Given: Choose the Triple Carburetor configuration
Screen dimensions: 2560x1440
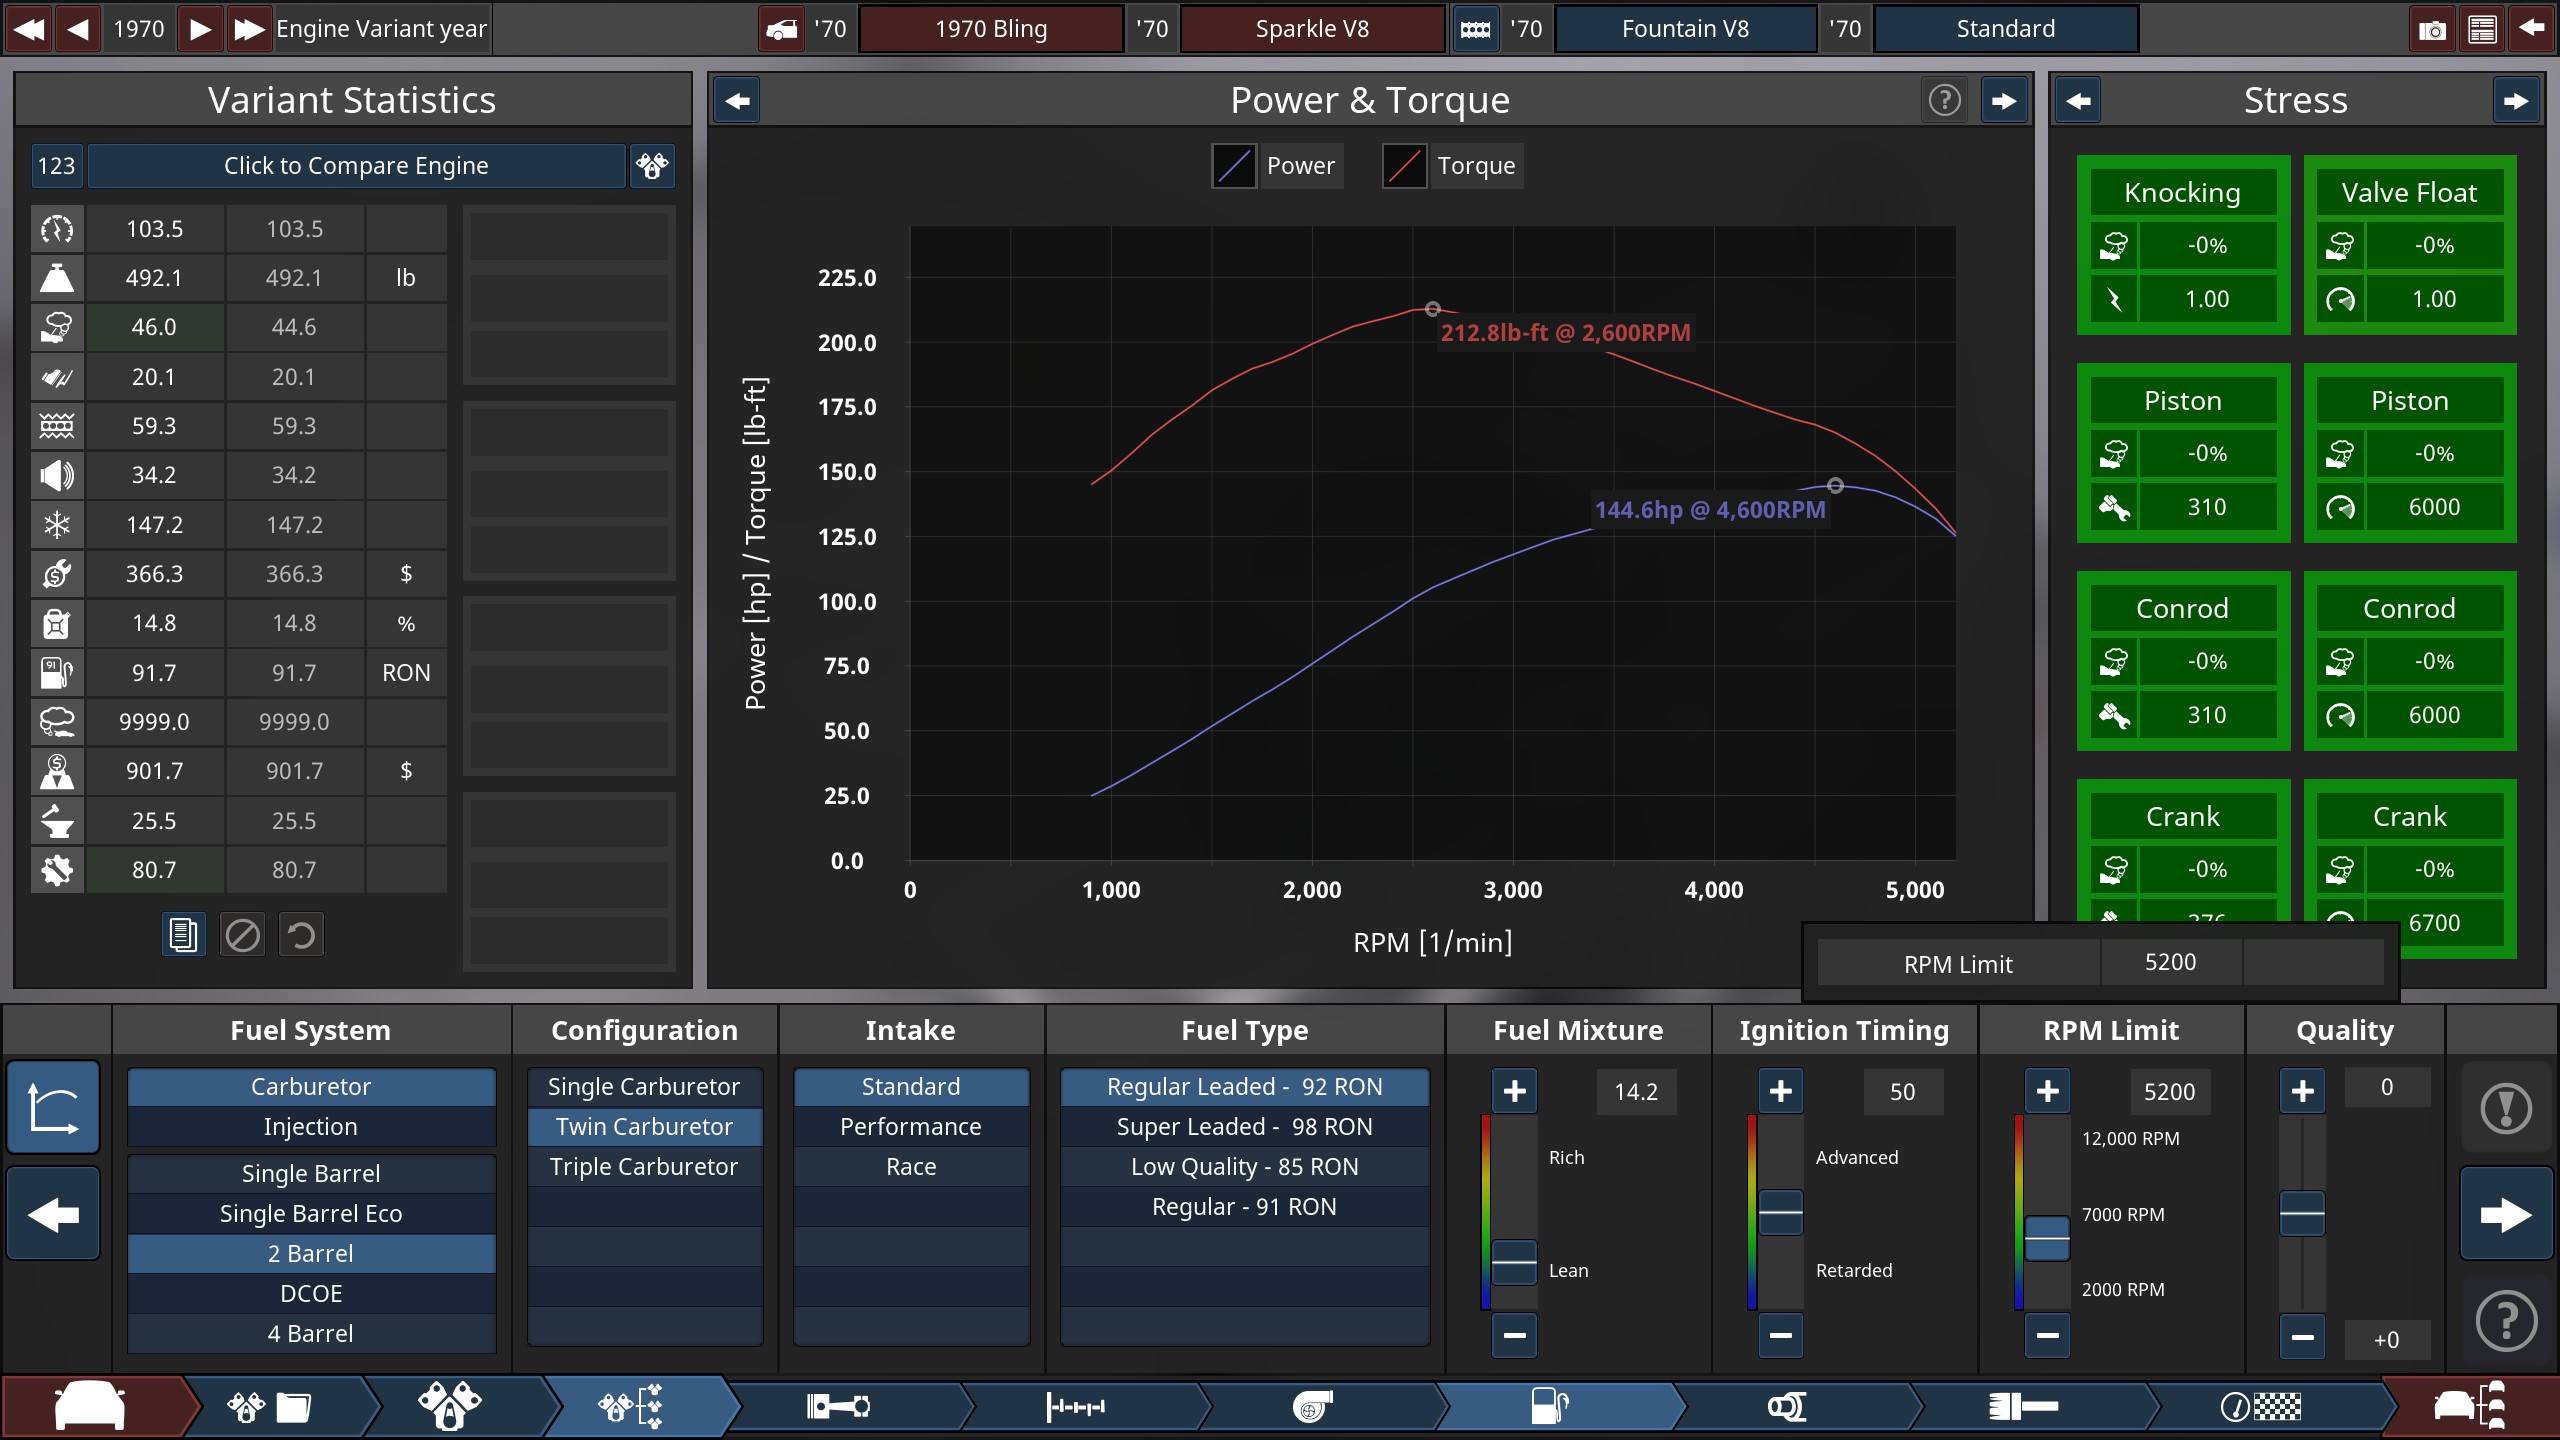Looking at the screenshot, I should (644, 1167).
